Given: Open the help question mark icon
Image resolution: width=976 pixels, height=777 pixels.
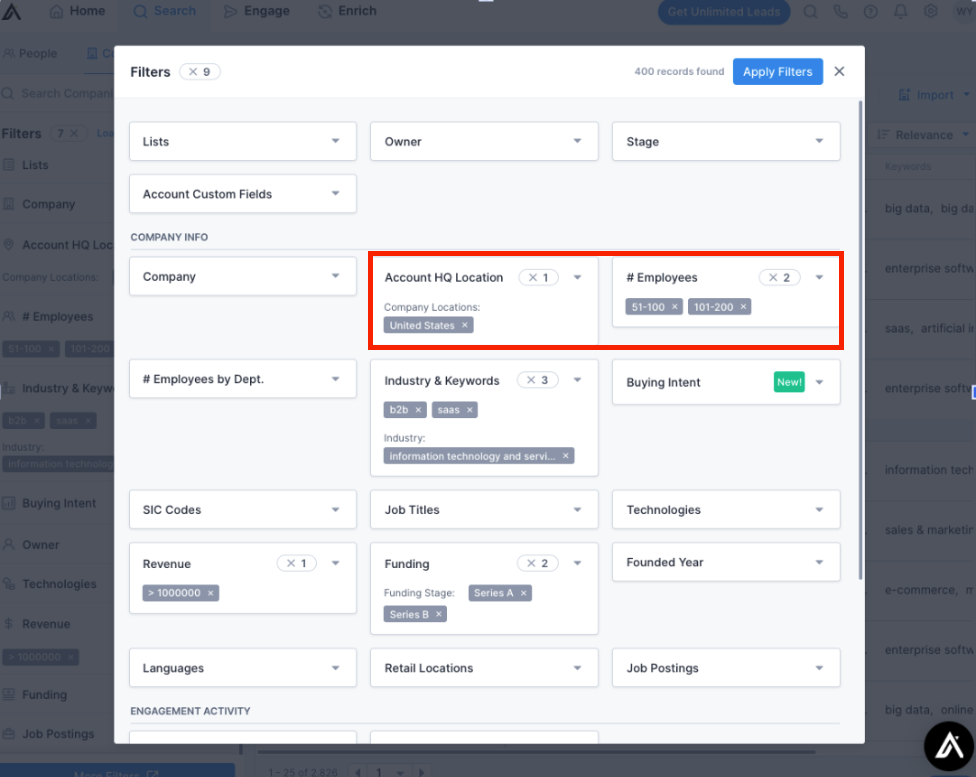Looking at the screenshot, I should (871, 12).
